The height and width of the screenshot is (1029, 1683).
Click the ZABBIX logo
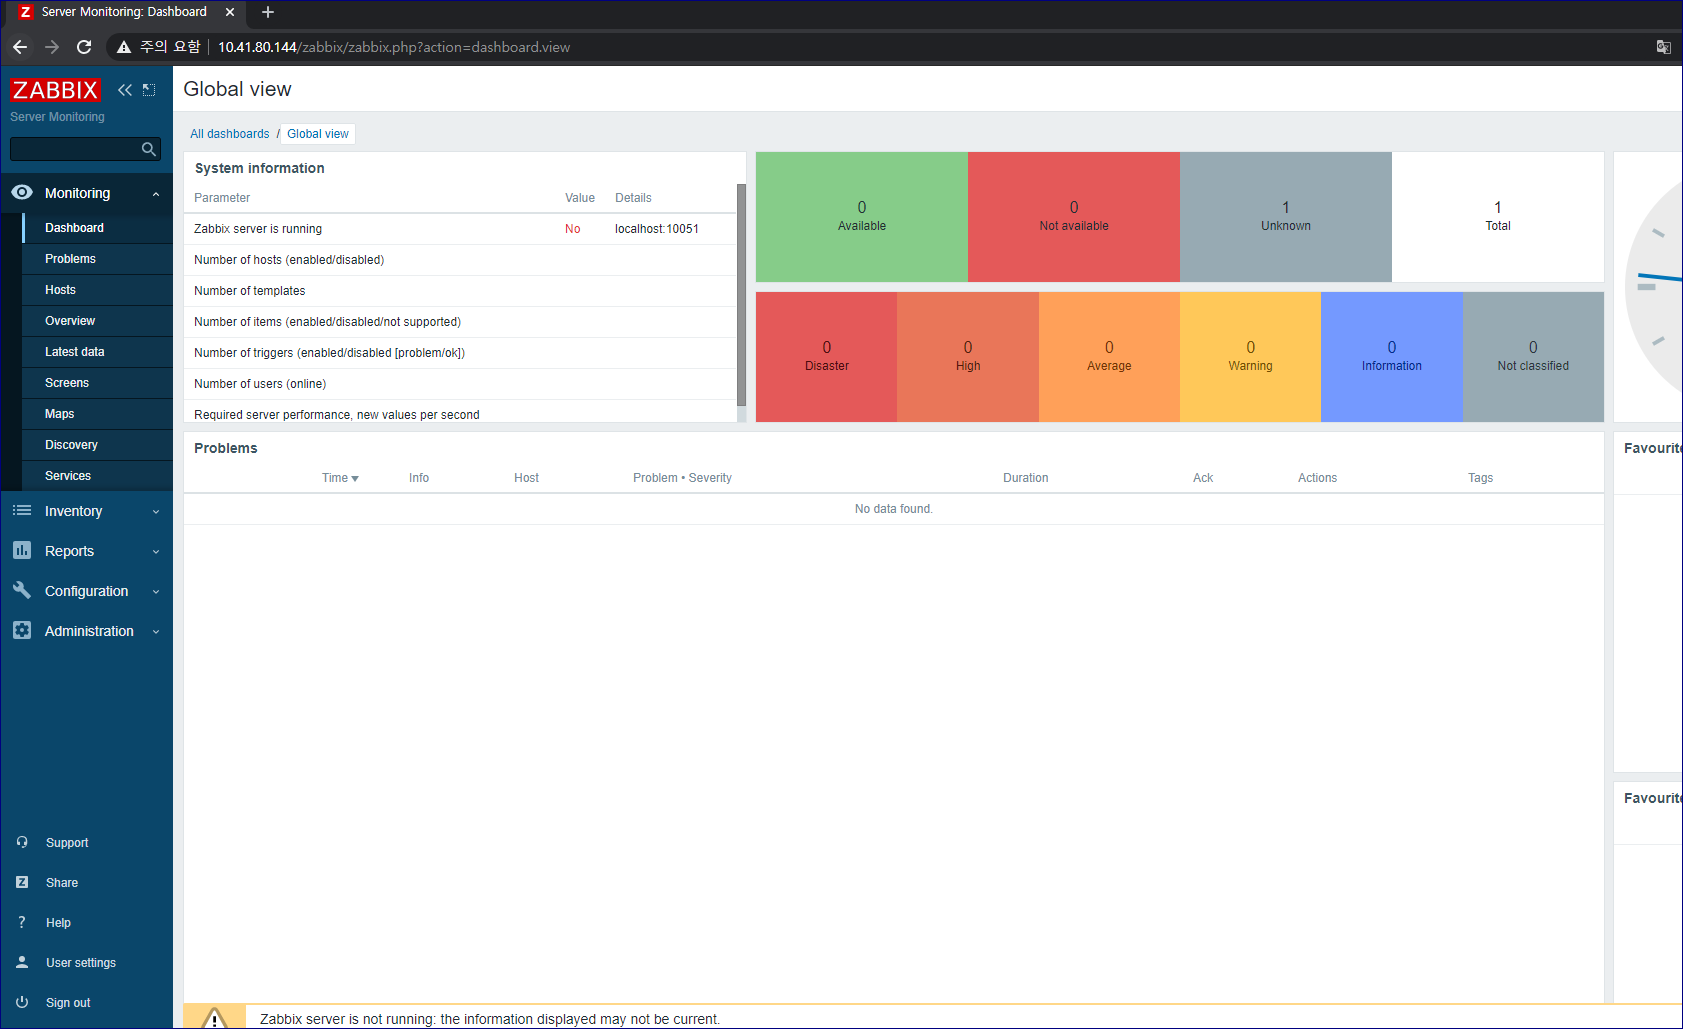pyautogui.click(x=55, y=90)
